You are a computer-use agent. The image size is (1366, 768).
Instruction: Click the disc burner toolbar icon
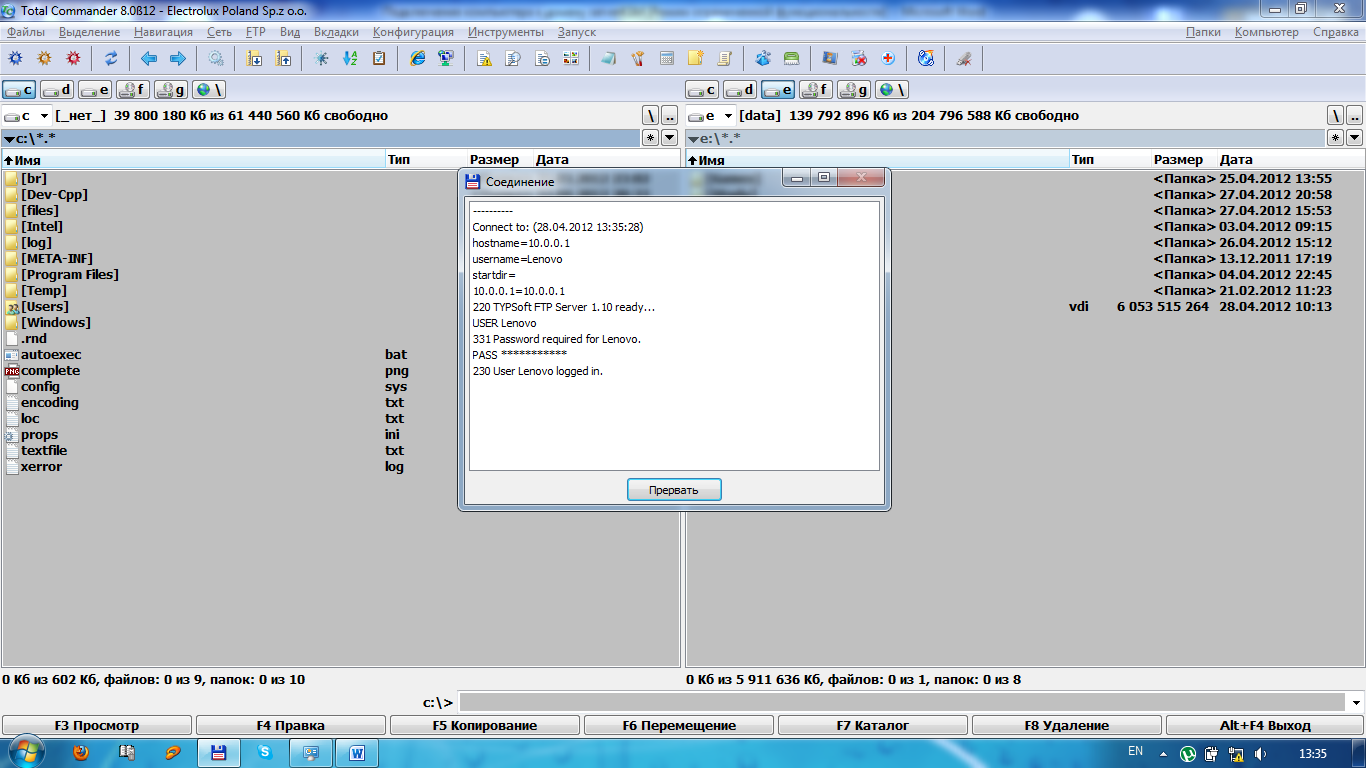coord(926,58)
